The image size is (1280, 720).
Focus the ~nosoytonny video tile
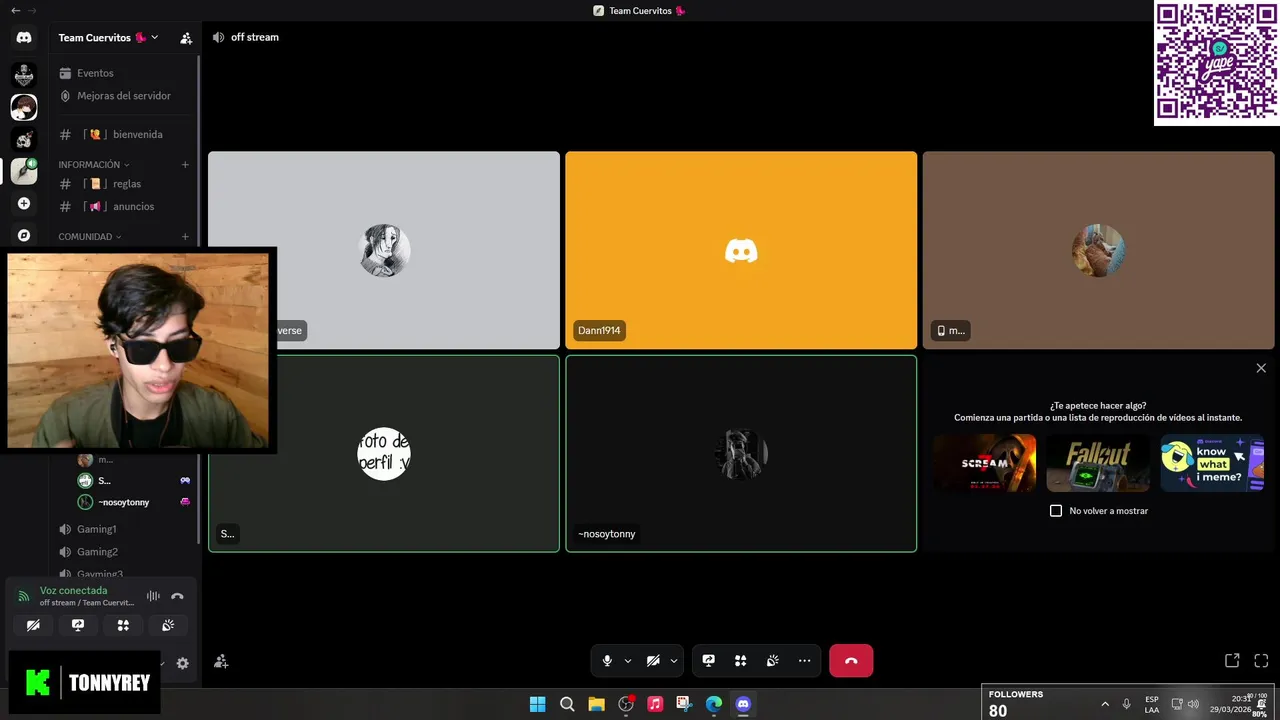(741, 454)
